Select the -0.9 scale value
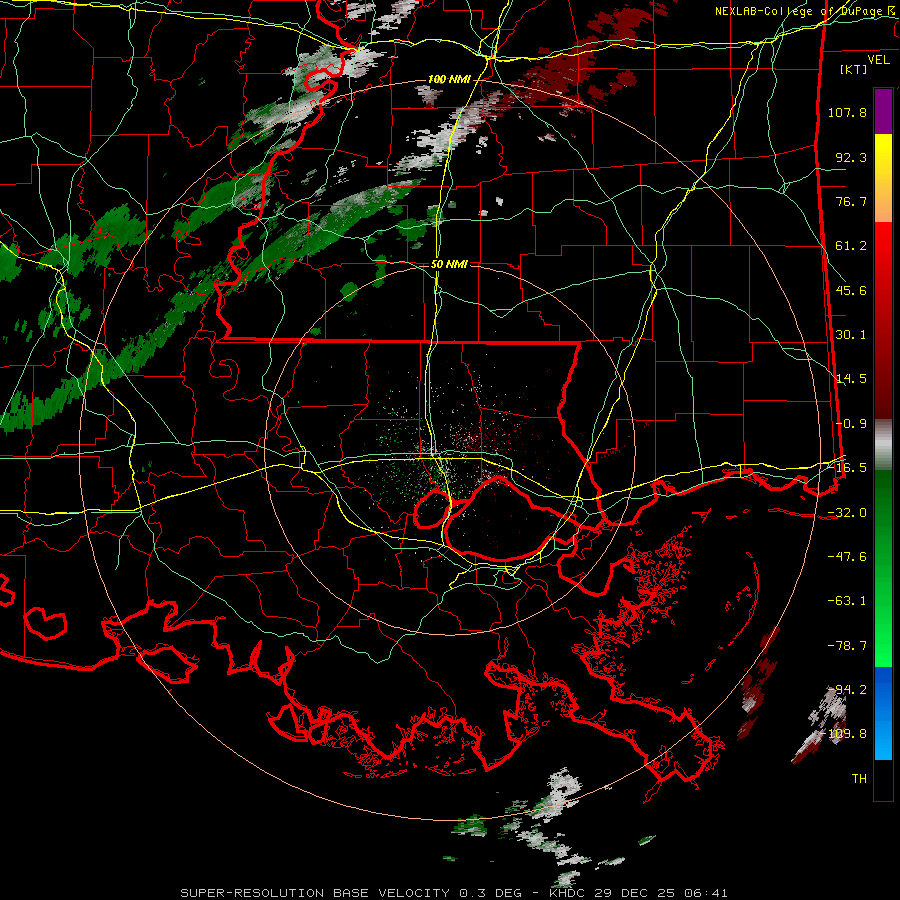This screenshot has height=900, width=900. 851,424
